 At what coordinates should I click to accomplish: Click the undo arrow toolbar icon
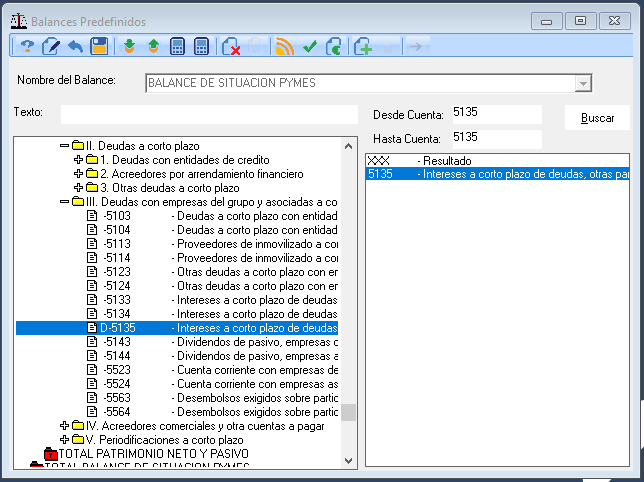pos(76,46)
